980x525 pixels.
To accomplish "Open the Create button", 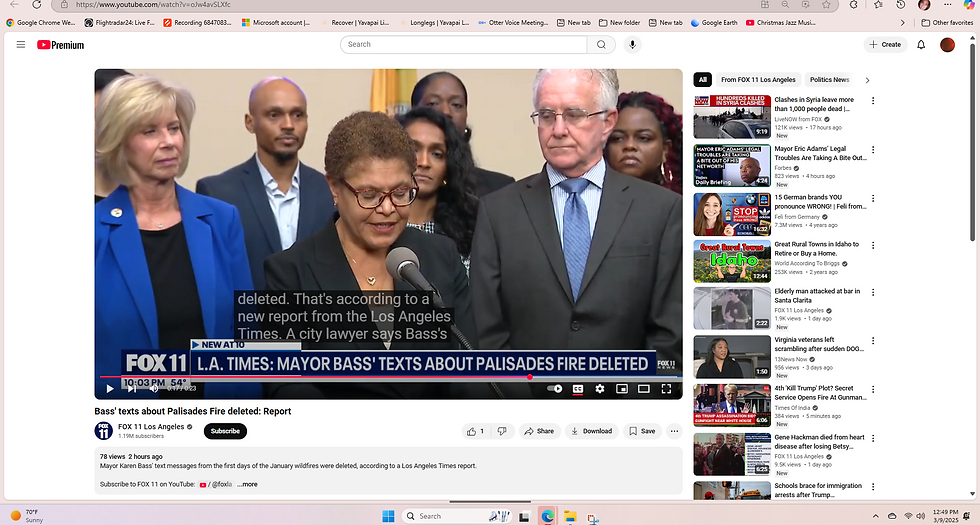I will [x=885, y=44].
